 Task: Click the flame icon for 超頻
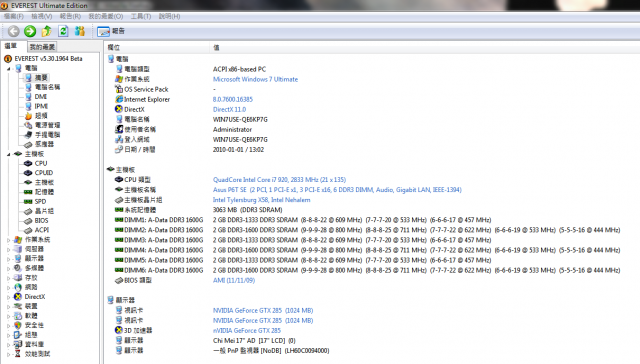point(28,116)
